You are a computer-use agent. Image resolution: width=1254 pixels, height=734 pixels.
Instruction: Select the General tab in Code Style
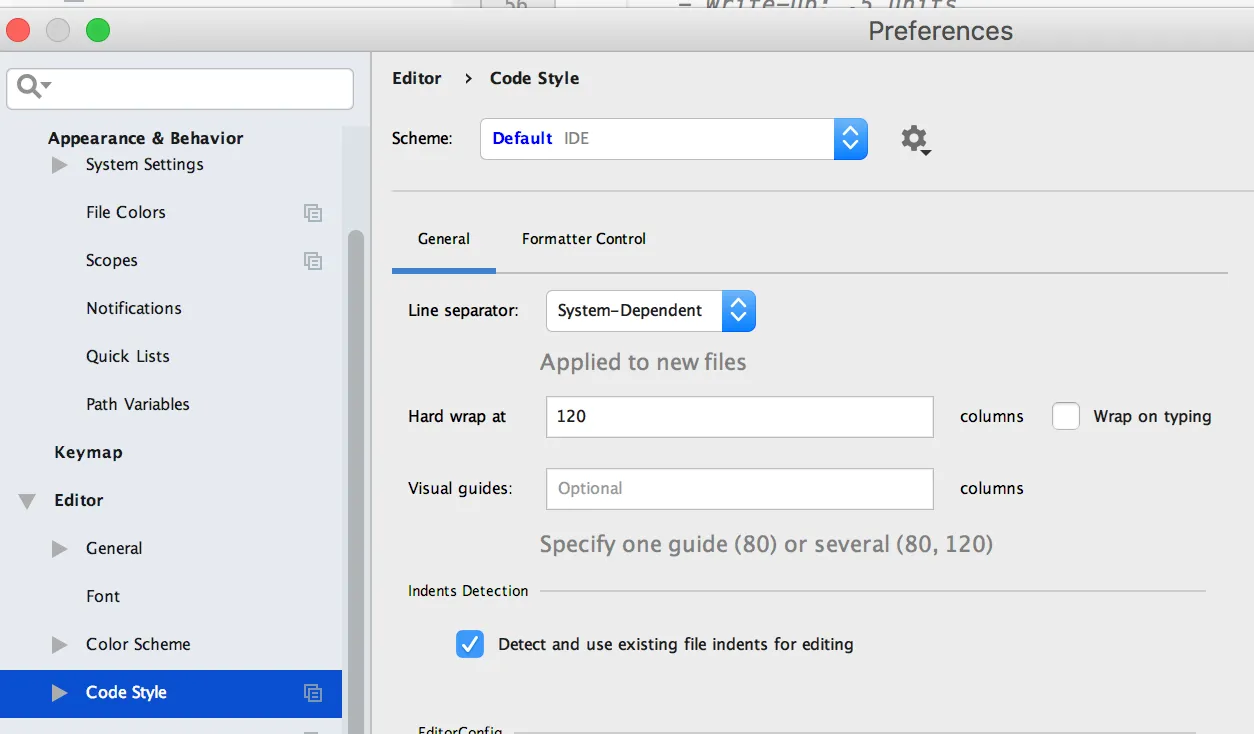(444, 239)
